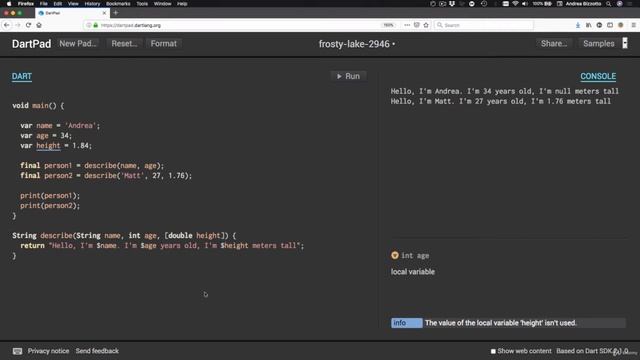The image size is (640, 360).
Task: Toggle the Show web content checkbox
Action: pyautogui.click(x=493, y=351)
